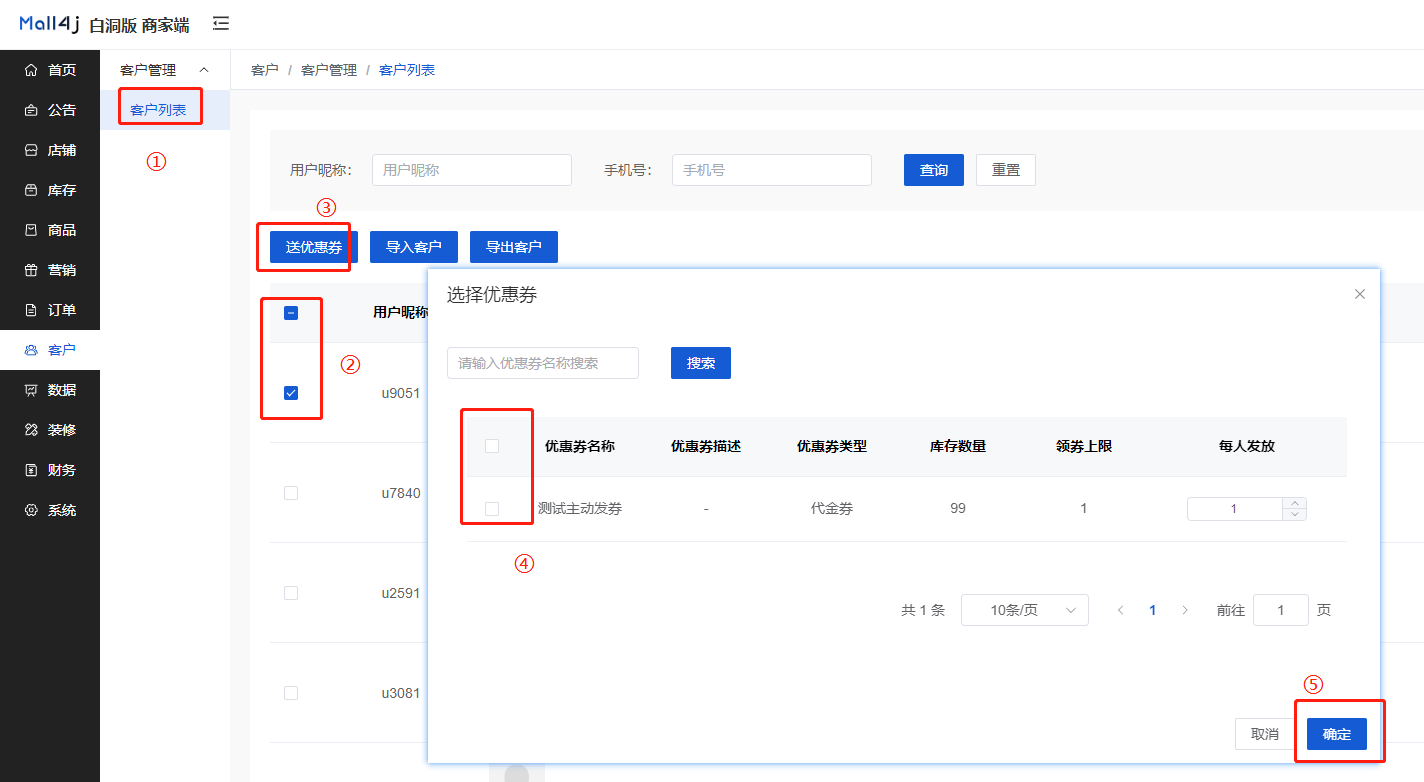
Task: Click the home icon beside 首页
Action: pyautogui.click(x=31, y=70)
